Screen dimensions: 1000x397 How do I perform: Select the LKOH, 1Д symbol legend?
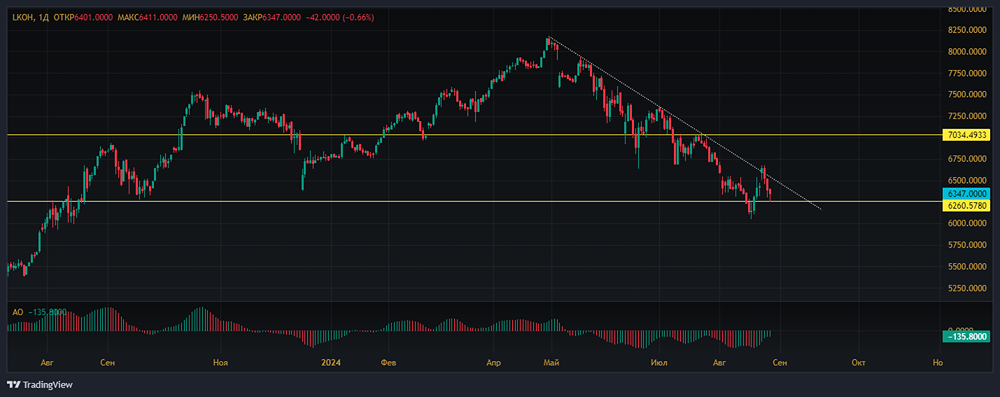point(31,18)
